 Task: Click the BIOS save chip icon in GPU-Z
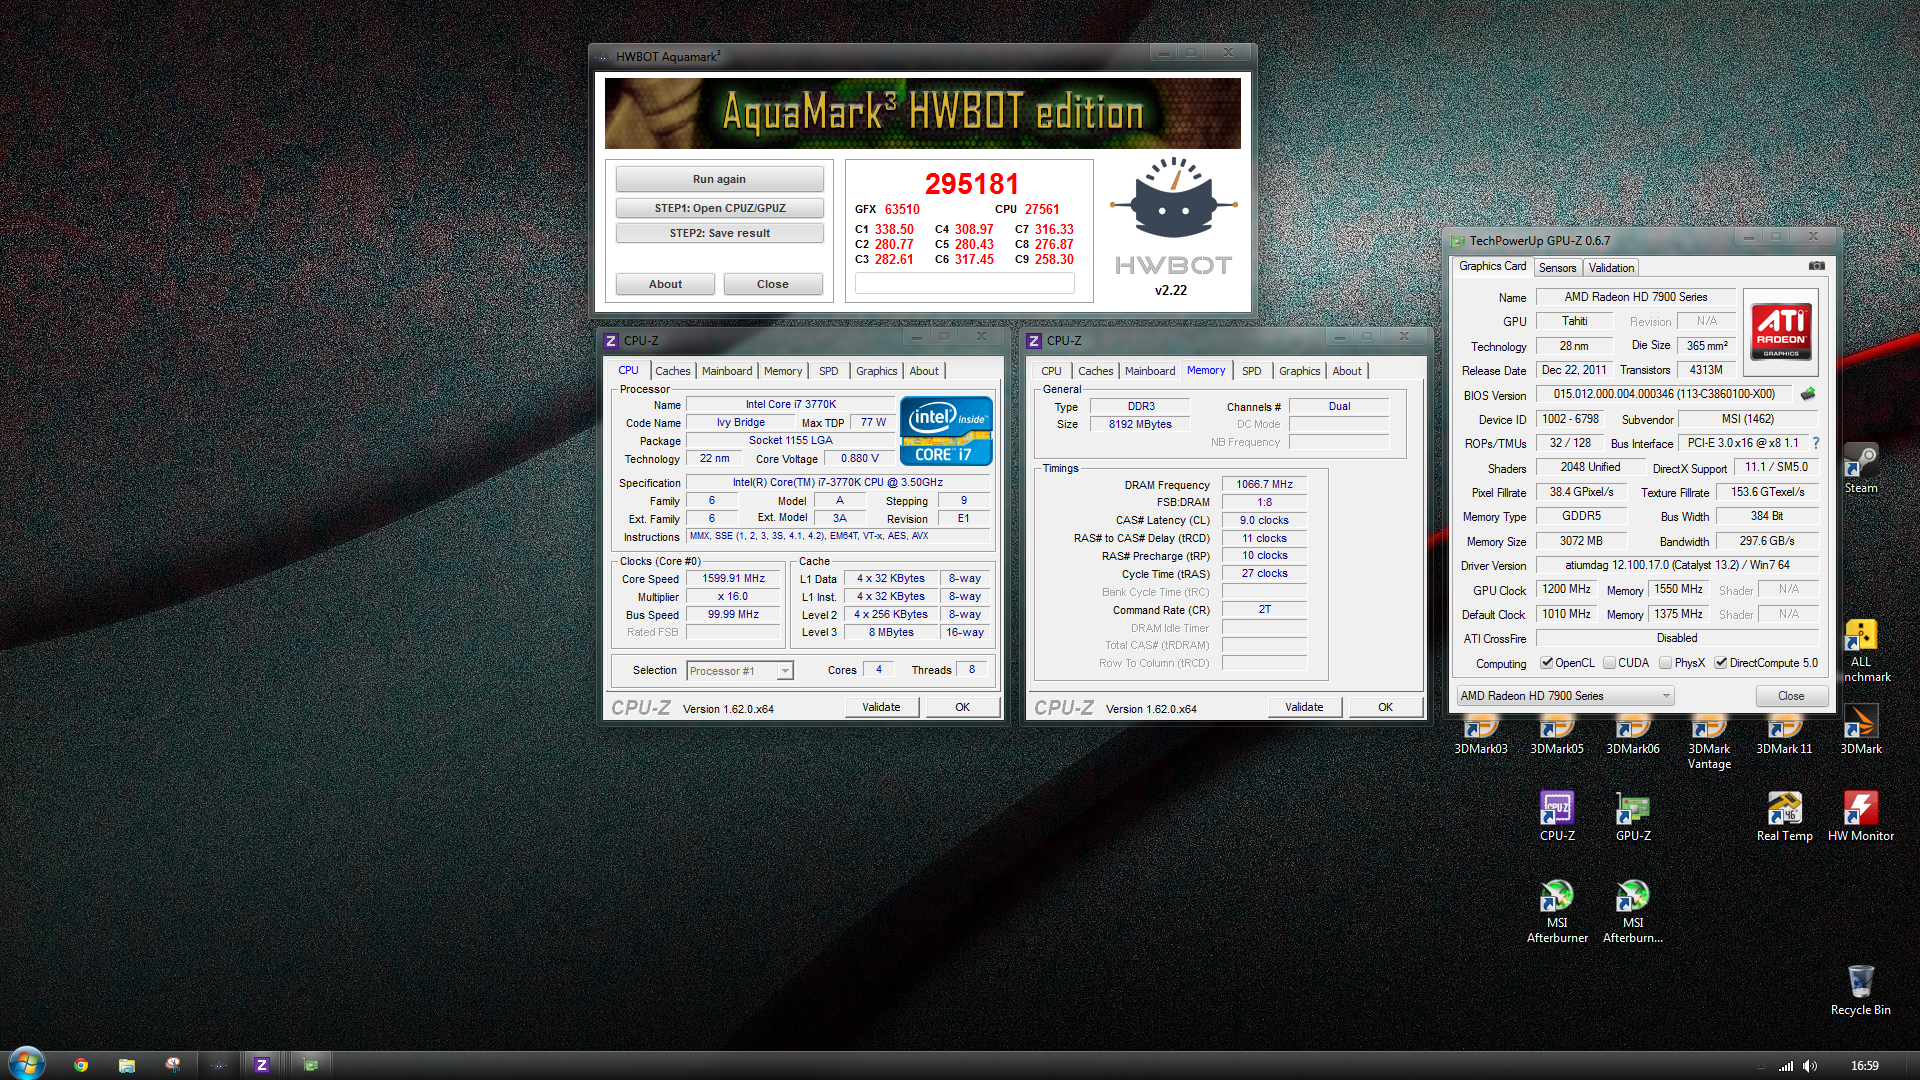(1808, 394)
